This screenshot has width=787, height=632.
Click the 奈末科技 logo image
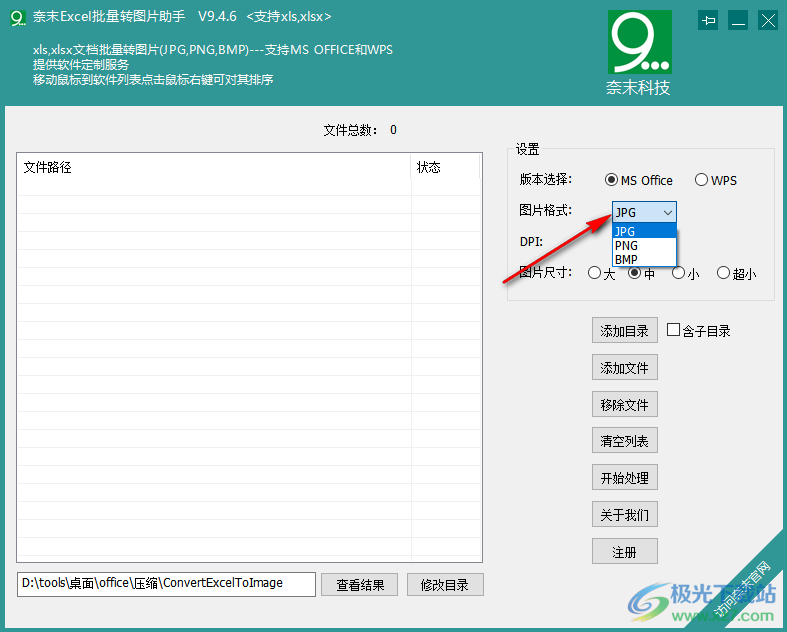pyautogui.click(x=639, y=42)
